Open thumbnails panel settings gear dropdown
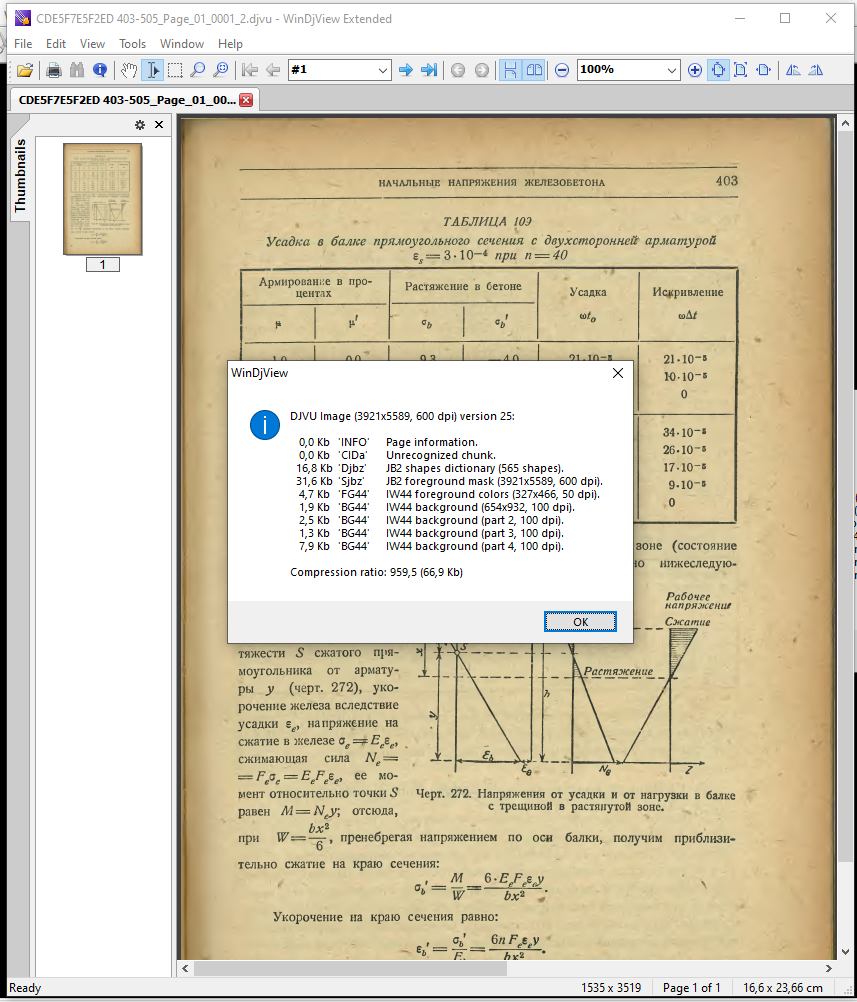This screenshot has height=1002, width=857. click(x=141, y=125)
